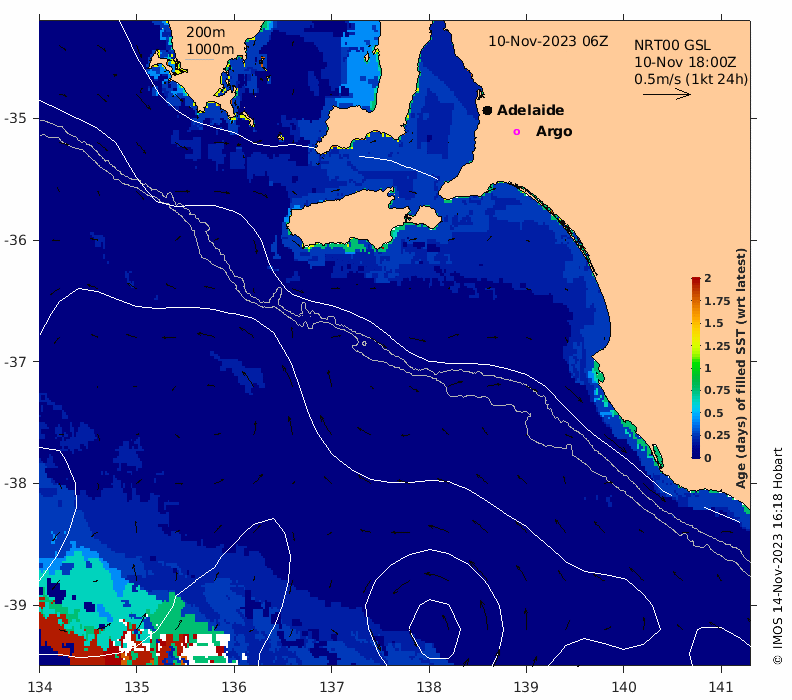This screenshot has width=792, height=700.
Task: Click the Argo legend label
Action: tap(554, 131)
